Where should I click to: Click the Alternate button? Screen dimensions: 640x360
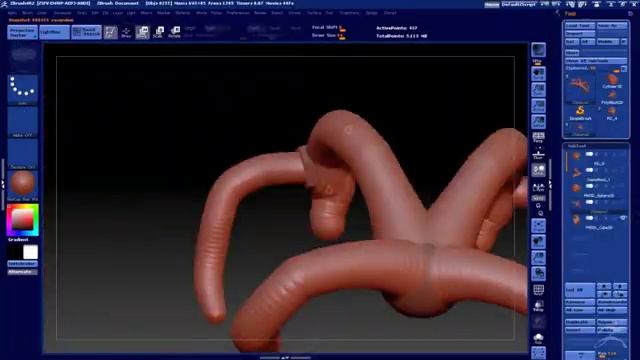pos(23,272)
